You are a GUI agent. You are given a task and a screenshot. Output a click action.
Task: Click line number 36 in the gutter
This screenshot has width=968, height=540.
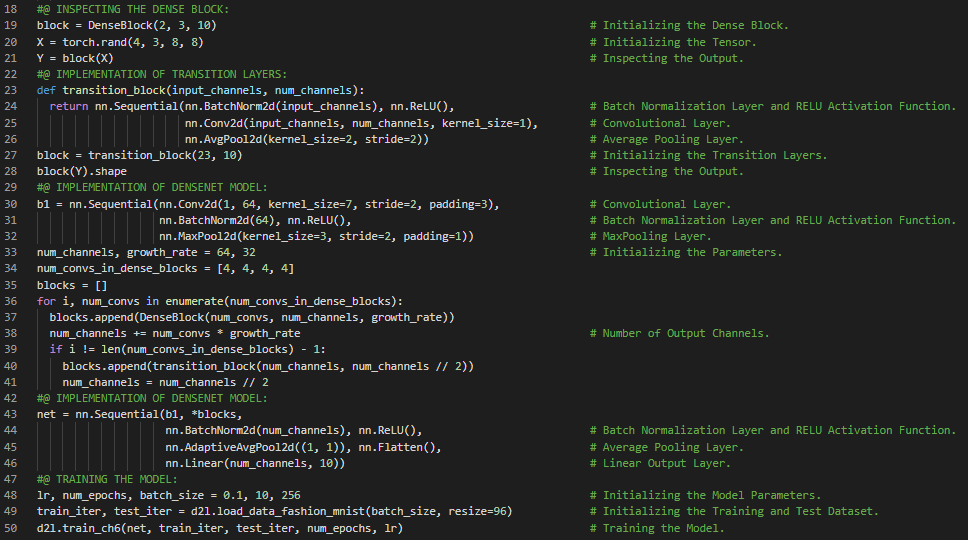point(12,301)
